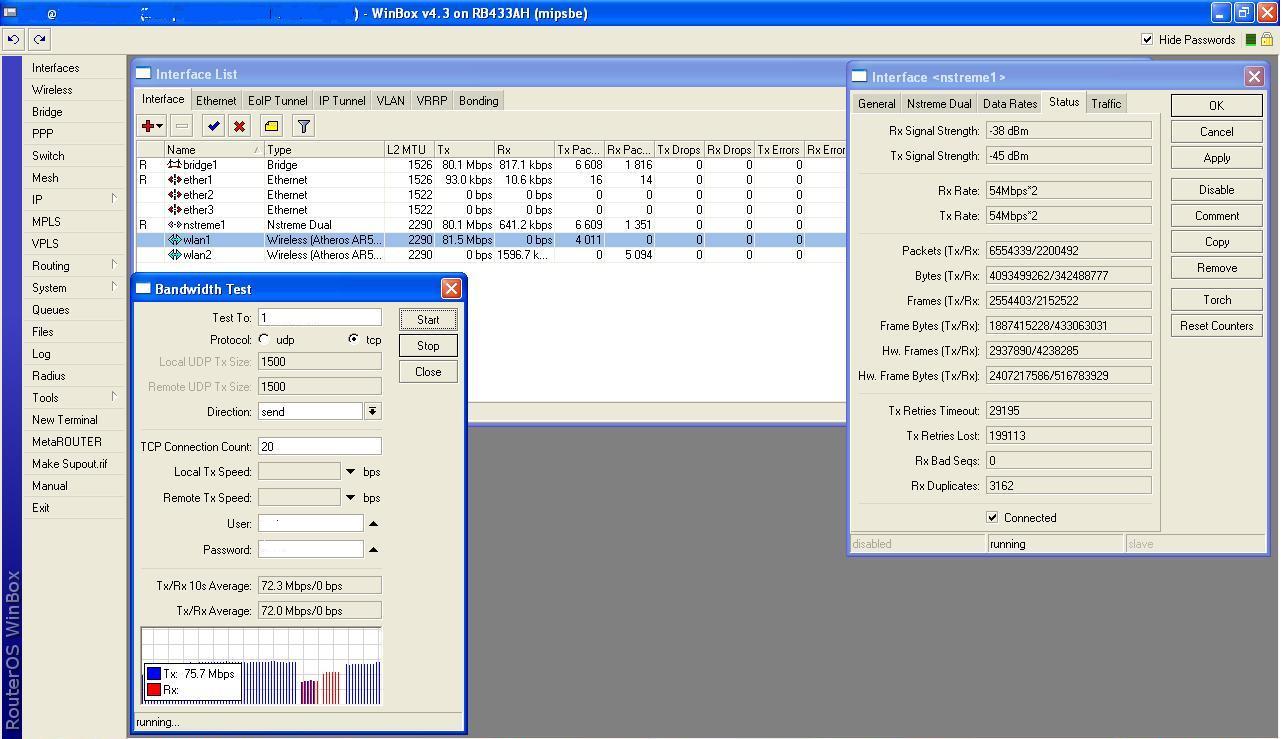
Task: Open the Add interface dropdown arrow
Action: [160, 126]
